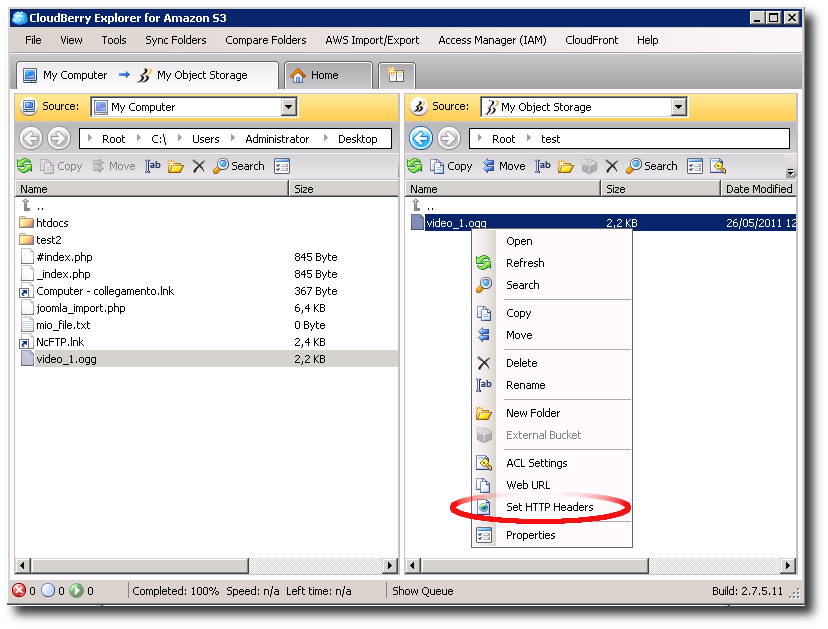Open the Help menu
828x629 pixels.
pyautogui.click(x=647, y=40)
